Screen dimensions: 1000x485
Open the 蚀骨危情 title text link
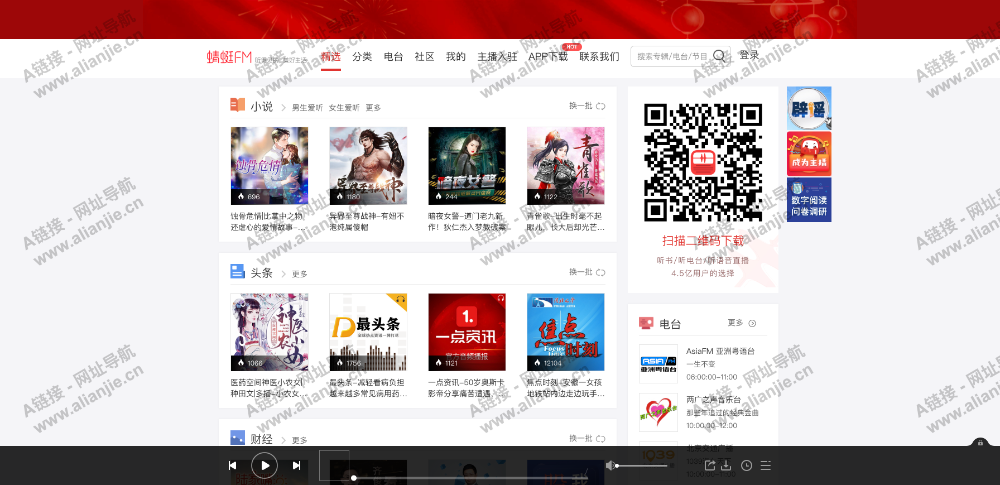pos(269,221)
